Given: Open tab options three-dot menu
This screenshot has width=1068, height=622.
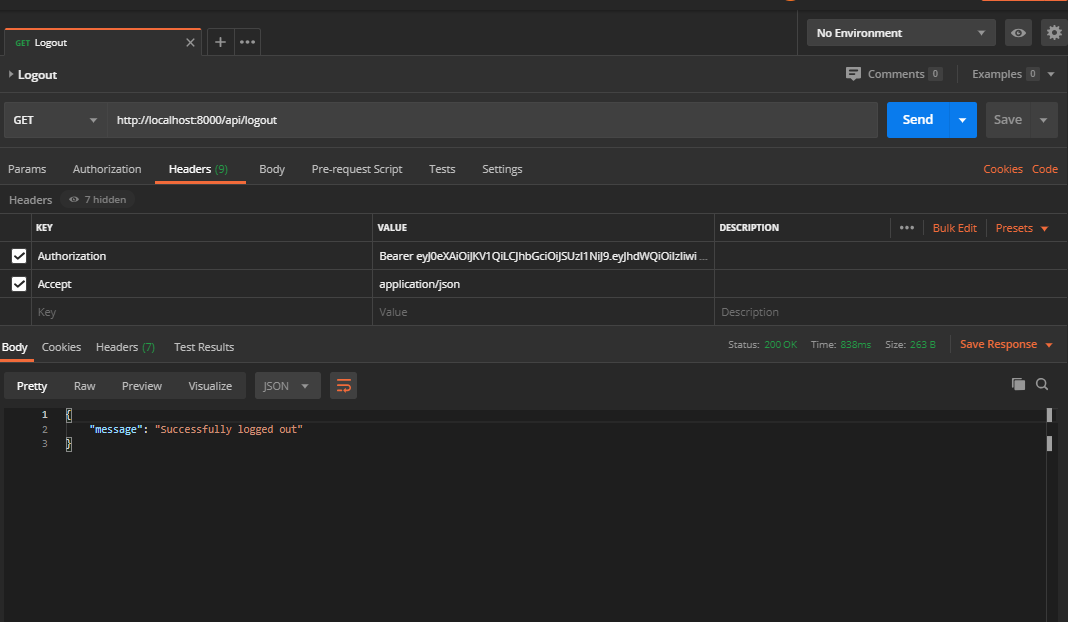Looking at the screenshot, I should (247, 42).
